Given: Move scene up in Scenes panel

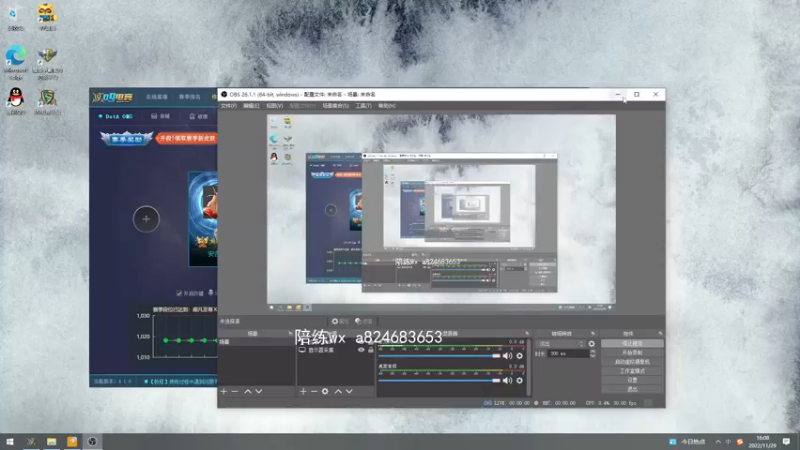Looking at the screenshot, I should pos(247,391).
